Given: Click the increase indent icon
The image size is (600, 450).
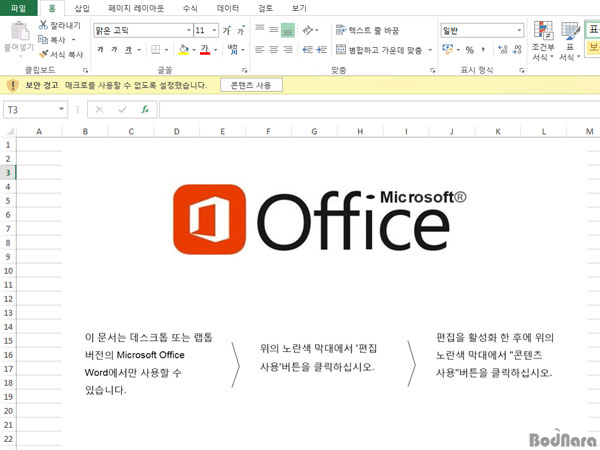Looking at the screenshot, I should [321, 50].
